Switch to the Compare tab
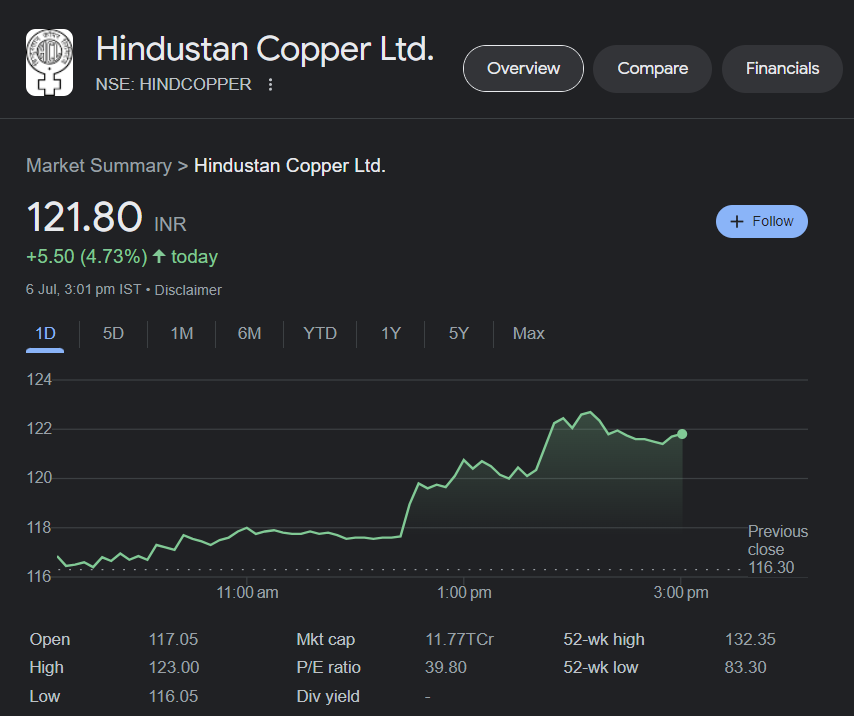This screenshot has height=716, width=854. pyautogui.click(x=652, y=69)
